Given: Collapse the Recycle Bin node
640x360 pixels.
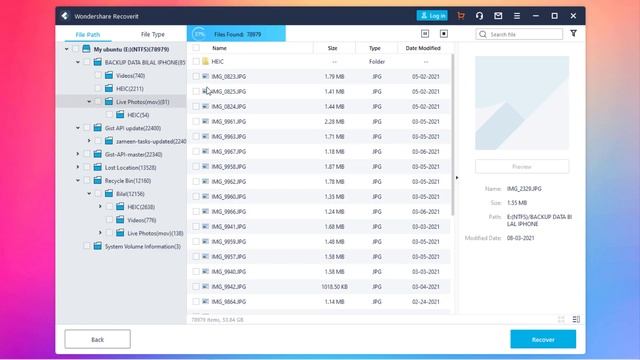Looking at the screenshot, I should [78, 180].
